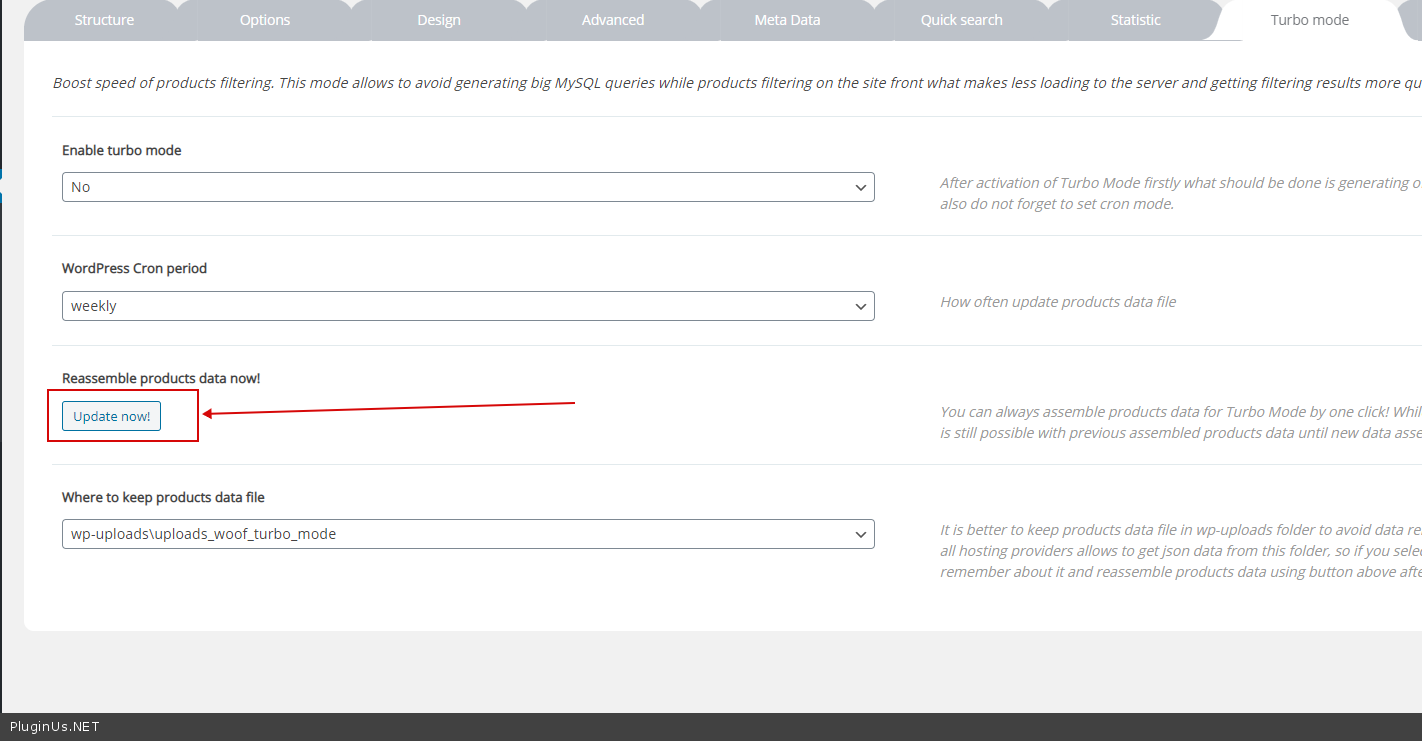Click the Update now! button
The image size is (1422, 741).
coord(111,416)
